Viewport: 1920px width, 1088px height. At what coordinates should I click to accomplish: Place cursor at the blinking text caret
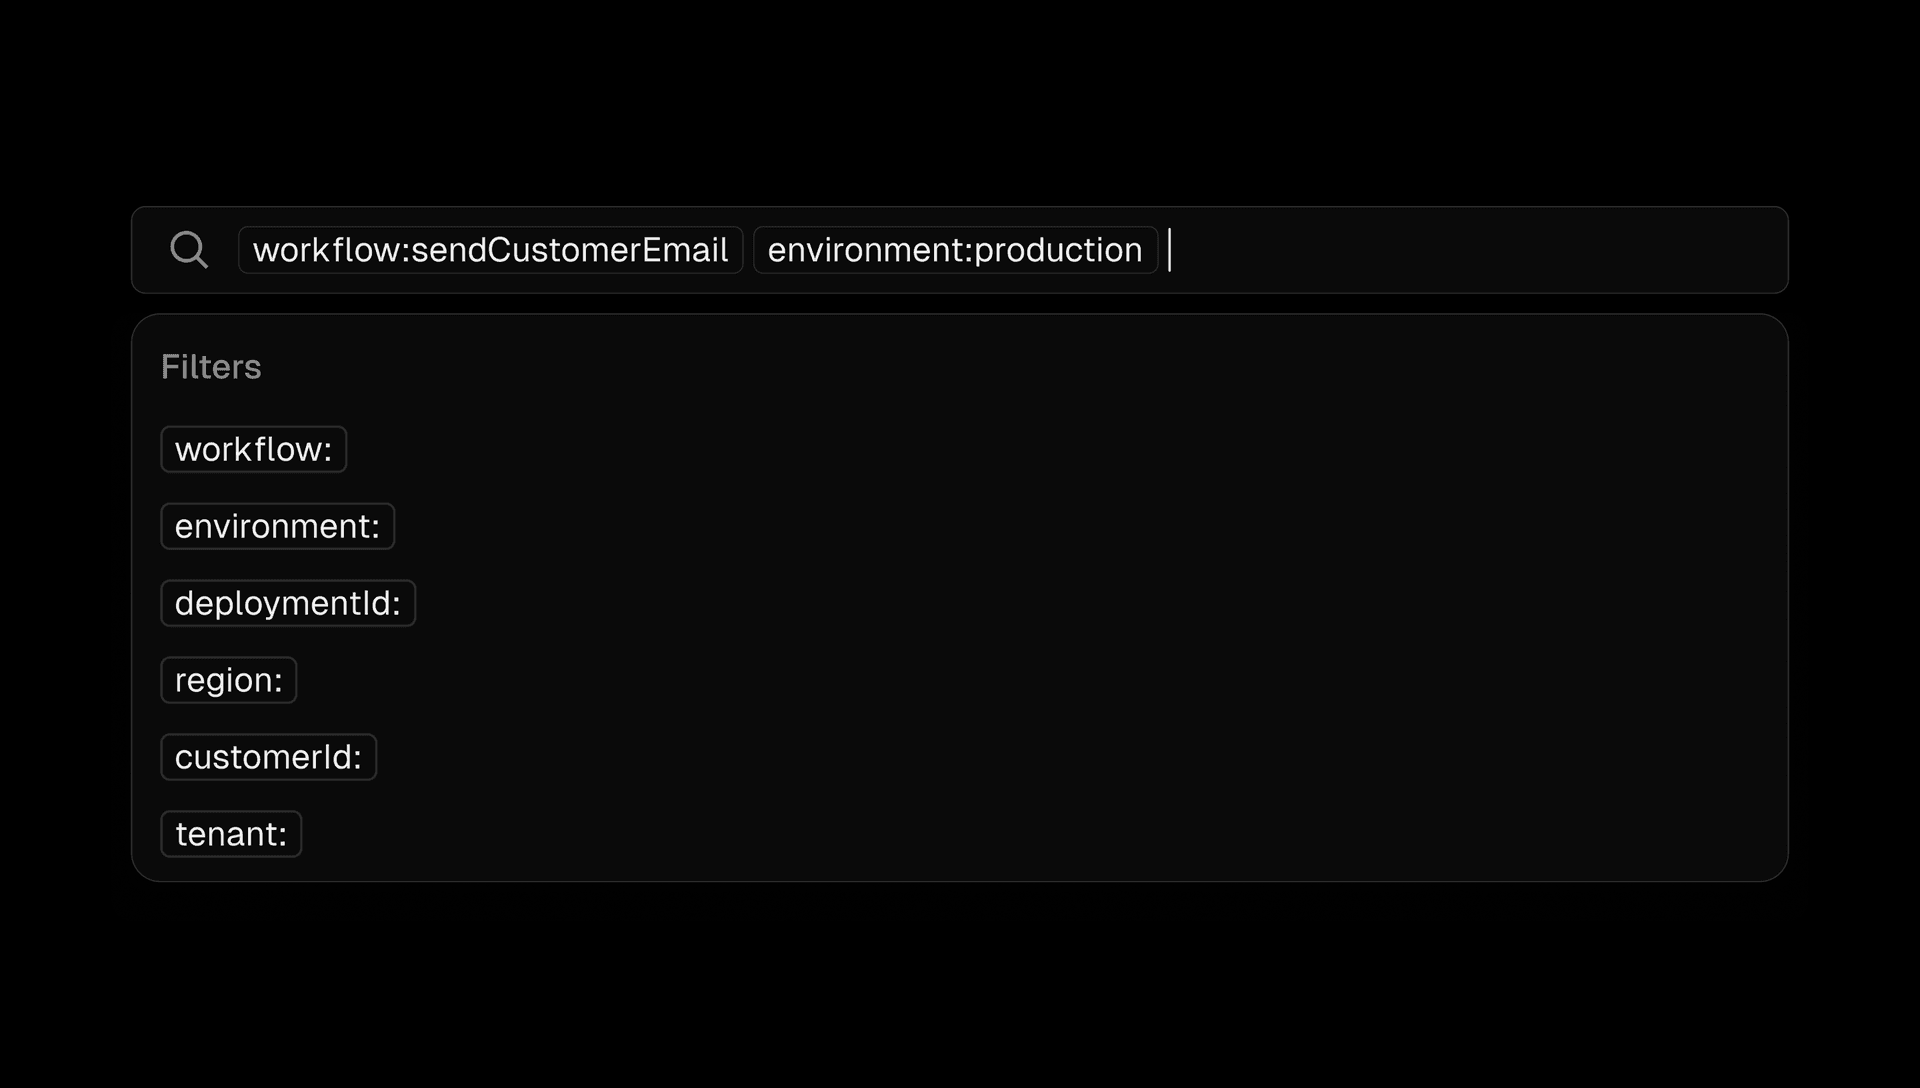click(x=1169, y=250)
